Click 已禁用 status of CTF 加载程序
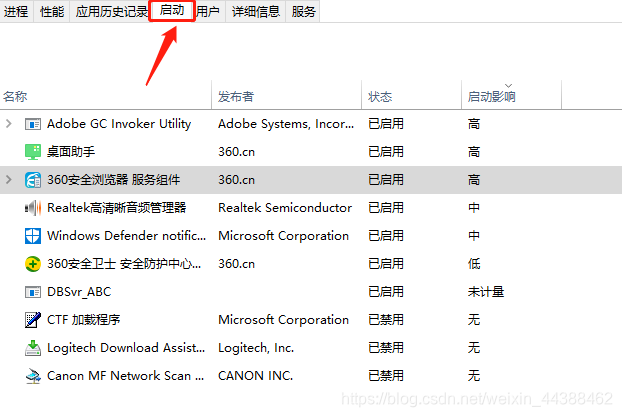This screenshot has width=622, height=417. pos(386,319)
